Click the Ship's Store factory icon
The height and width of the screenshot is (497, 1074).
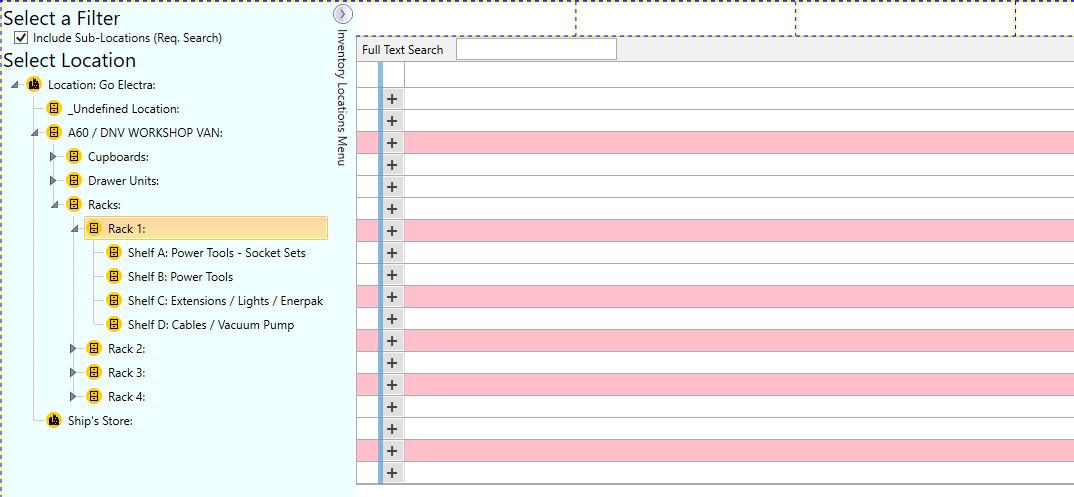(54, 420)
